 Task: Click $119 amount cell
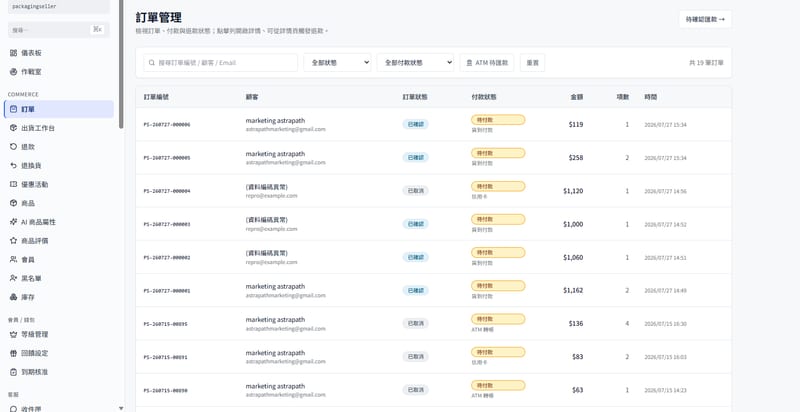pyautogui.click(x=576, y=124)
